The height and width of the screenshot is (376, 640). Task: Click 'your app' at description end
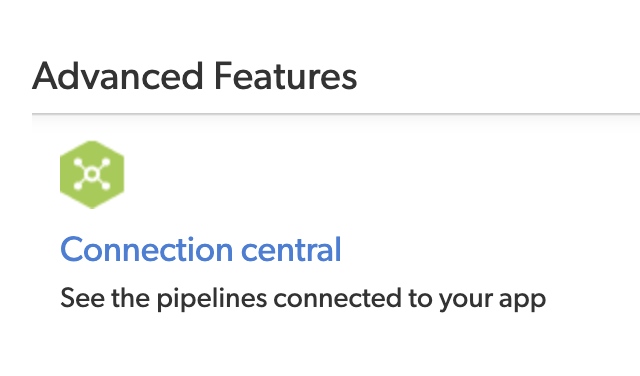(x=492, y=299)
